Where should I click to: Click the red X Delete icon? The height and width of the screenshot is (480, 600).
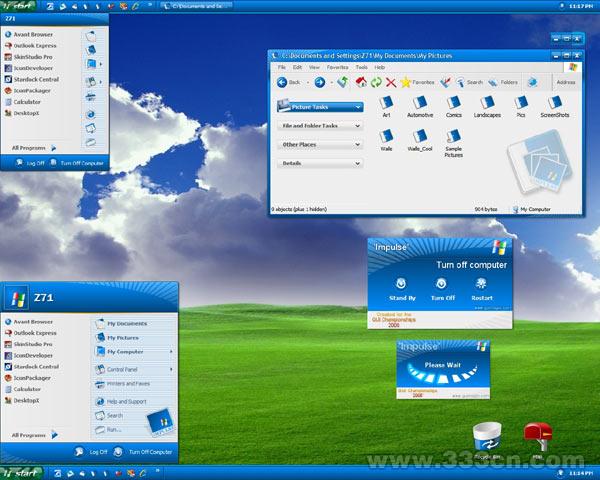click(x=391, y=82)
